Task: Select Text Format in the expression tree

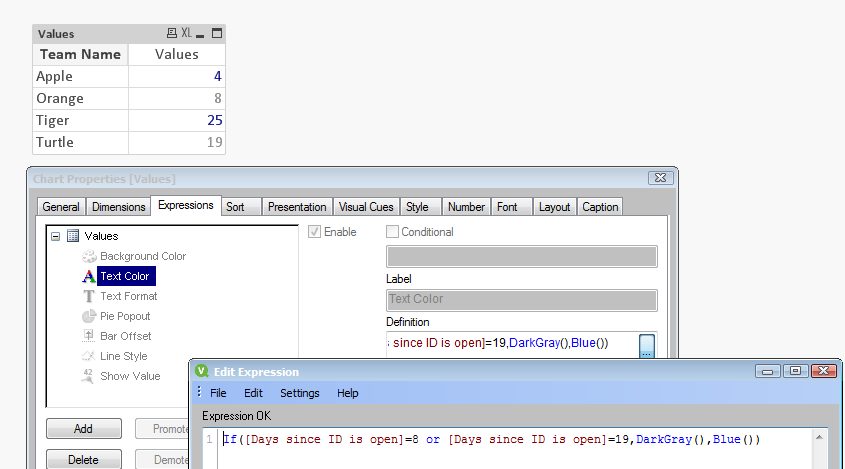Action: (129, 296)
